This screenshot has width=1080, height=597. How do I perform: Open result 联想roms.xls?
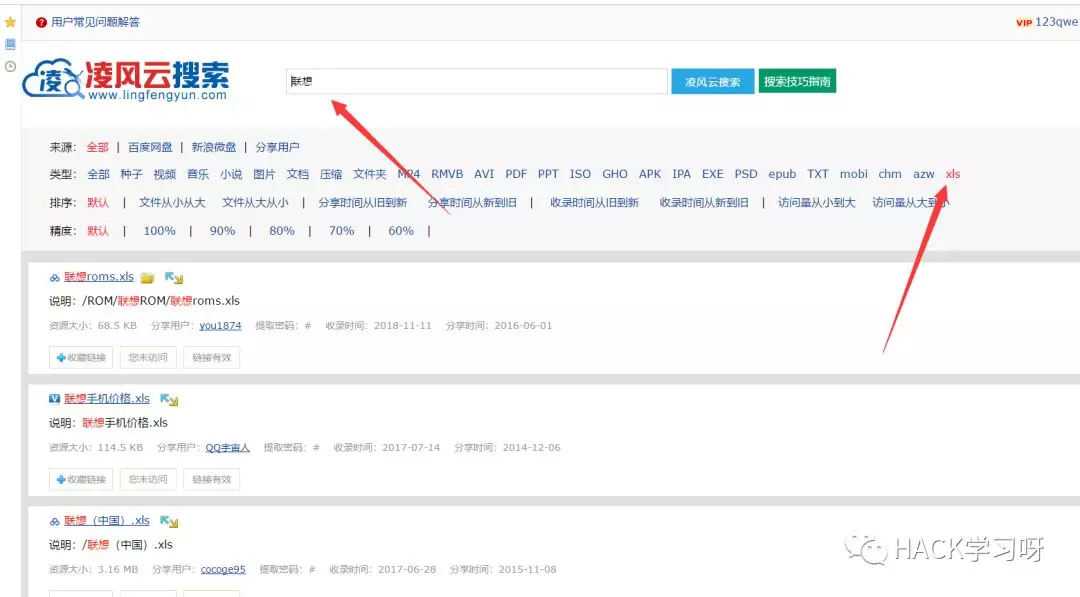pyautogui.click(x=99, y=277)
